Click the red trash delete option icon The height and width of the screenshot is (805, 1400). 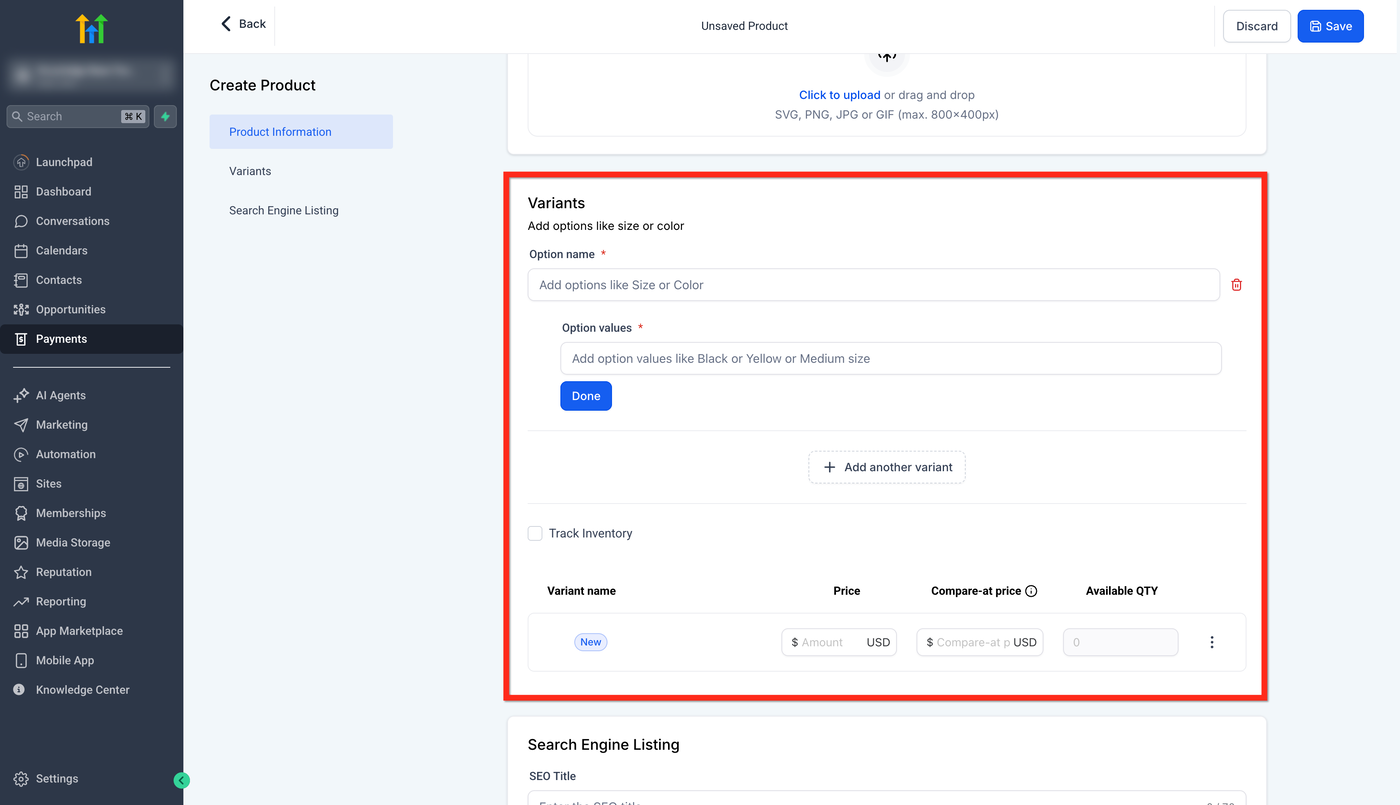click(1236, 285)
